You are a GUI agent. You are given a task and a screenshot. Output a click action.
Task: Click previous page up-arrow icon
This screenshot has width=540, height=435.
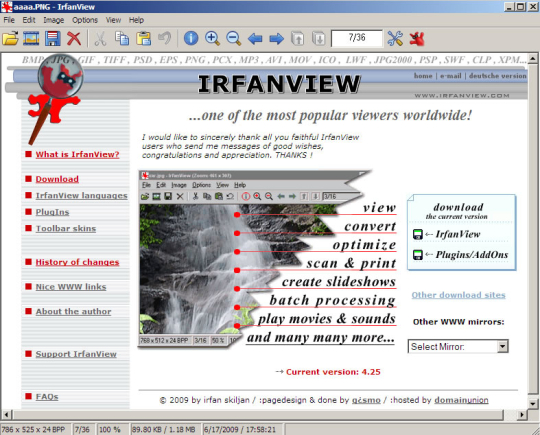pos(298,38)
